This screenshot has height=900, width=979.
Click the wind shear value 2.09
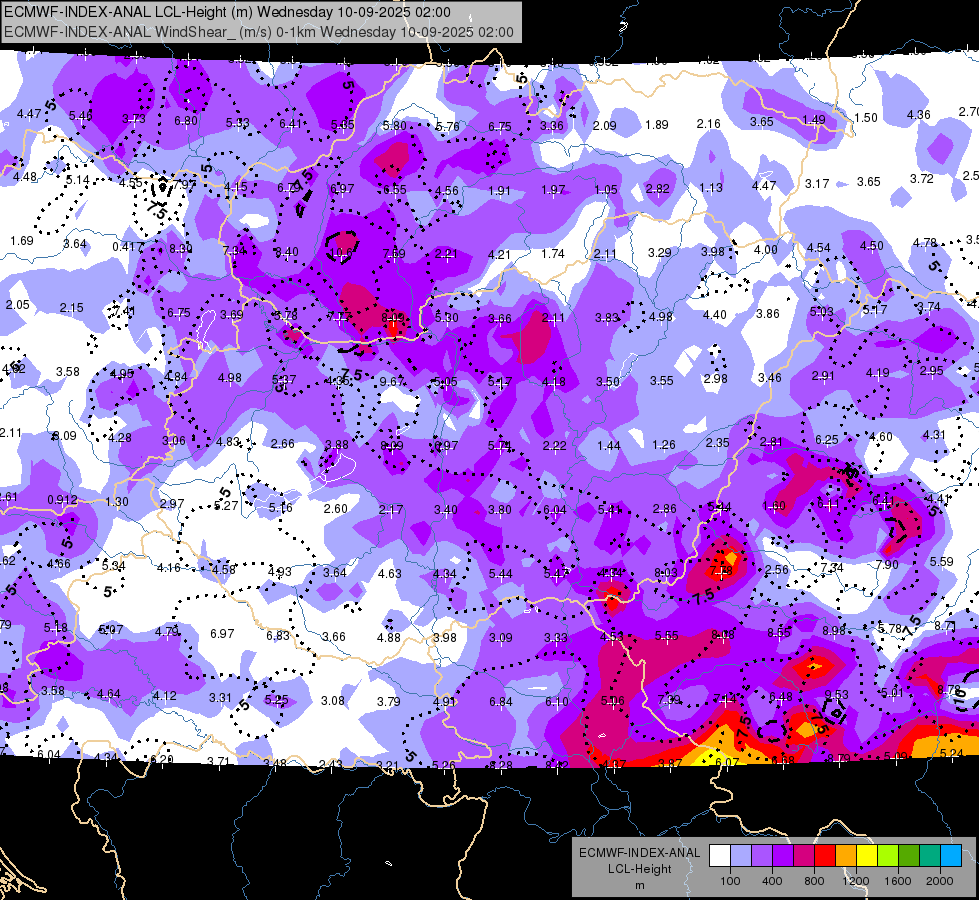click(x=604, y=126)
